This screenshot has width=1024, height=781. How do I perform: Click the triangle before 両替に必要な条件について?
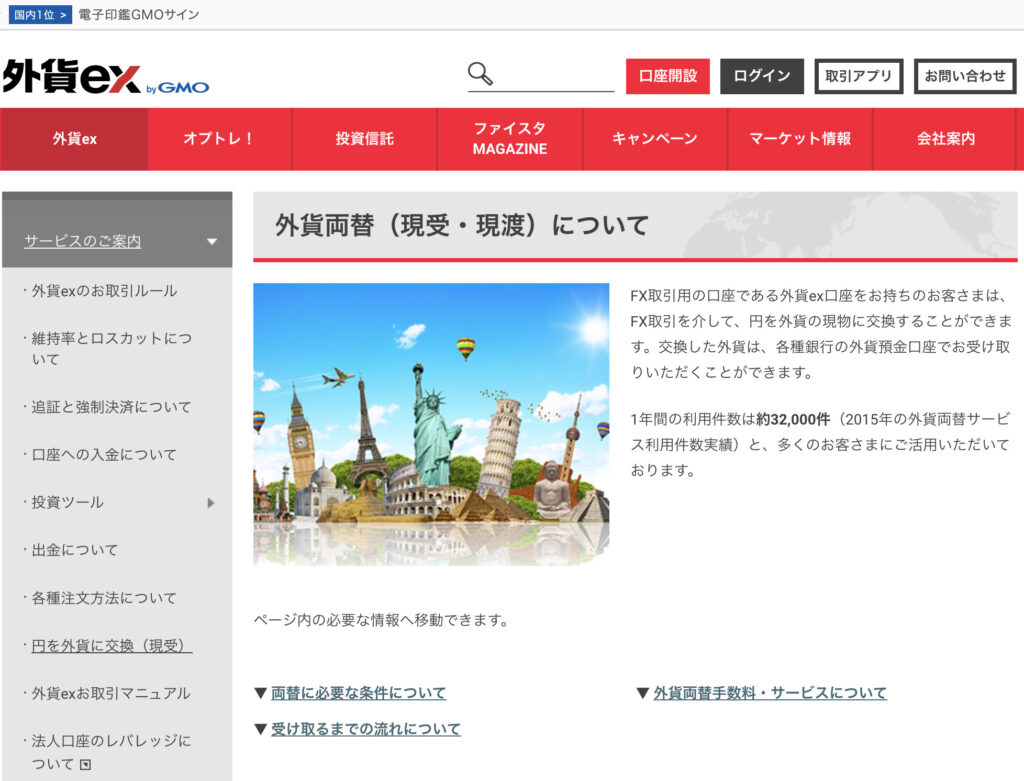[261, 693]
